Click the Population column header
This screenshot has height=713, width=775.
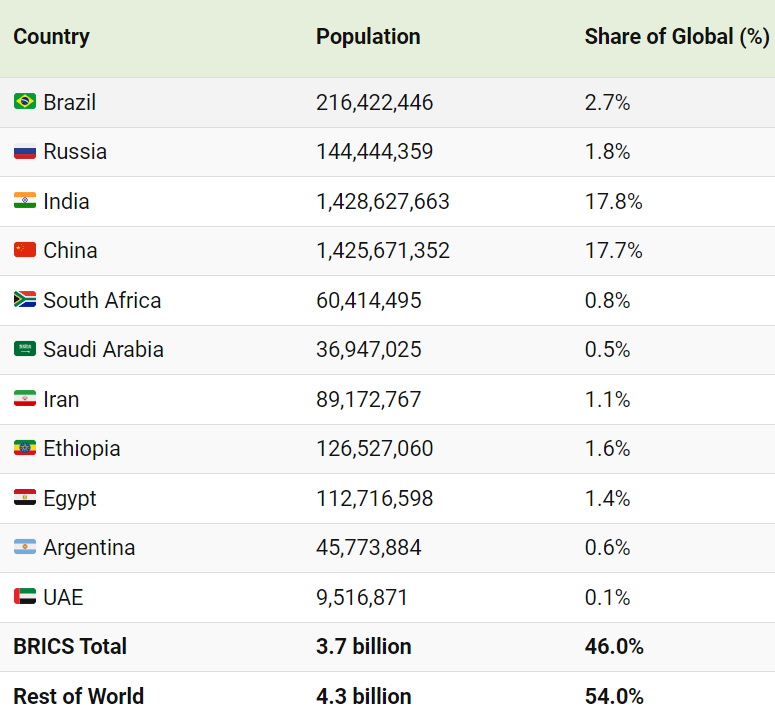click(368, 37)
